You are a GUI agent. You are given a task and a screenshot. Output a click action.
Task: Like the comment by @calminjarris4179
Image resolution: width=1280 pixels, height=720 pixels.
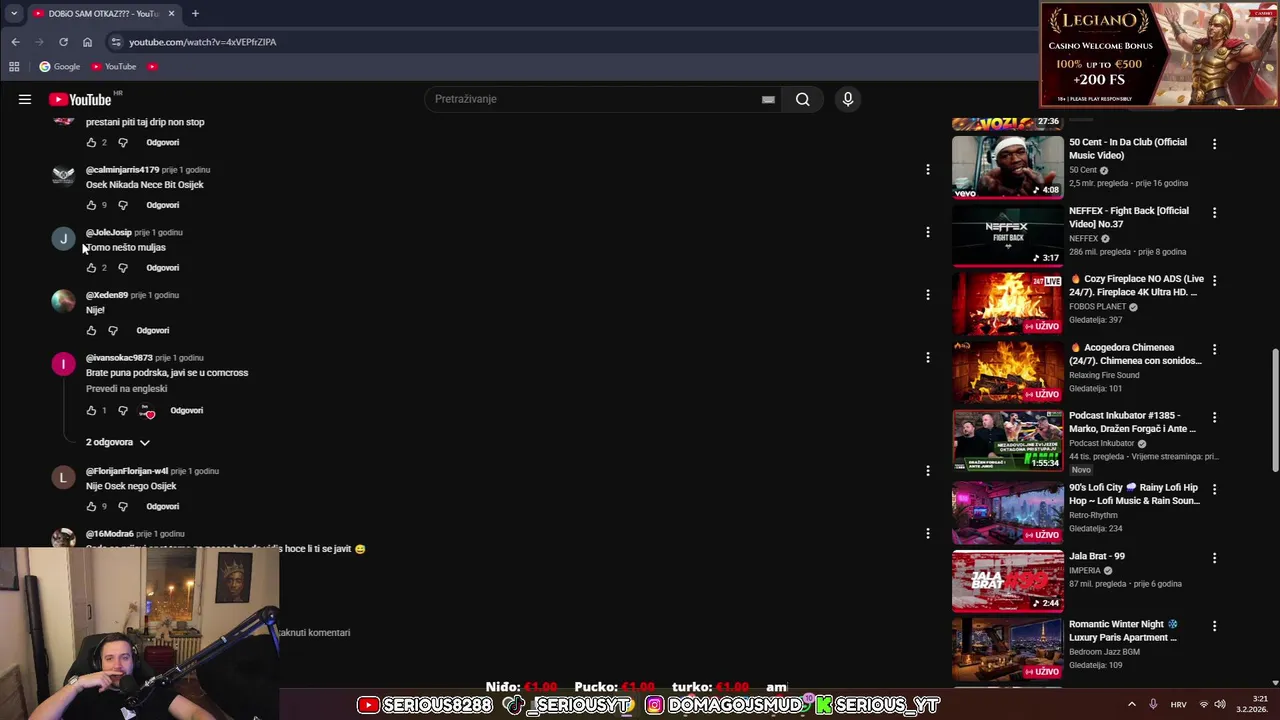click(x=91, y=205)
